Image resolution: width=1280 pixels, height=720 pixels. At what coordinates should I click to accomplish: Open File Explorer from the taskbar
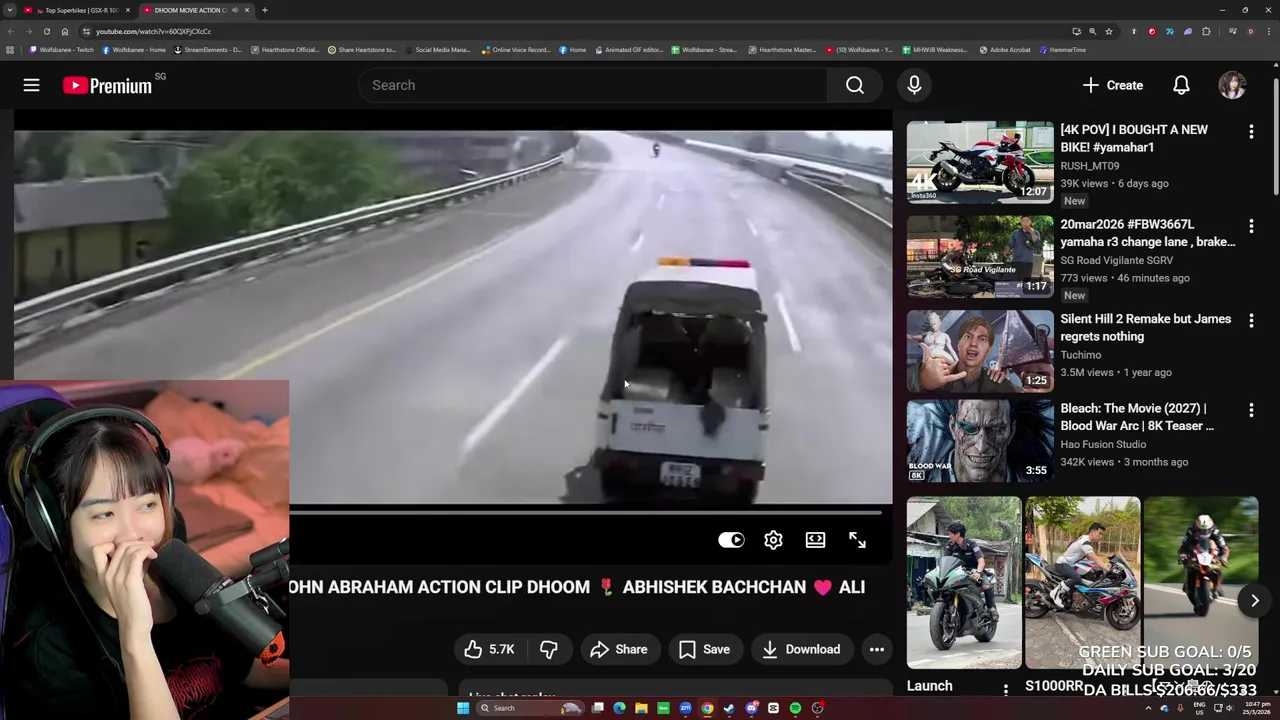click(x=641, y=708)
